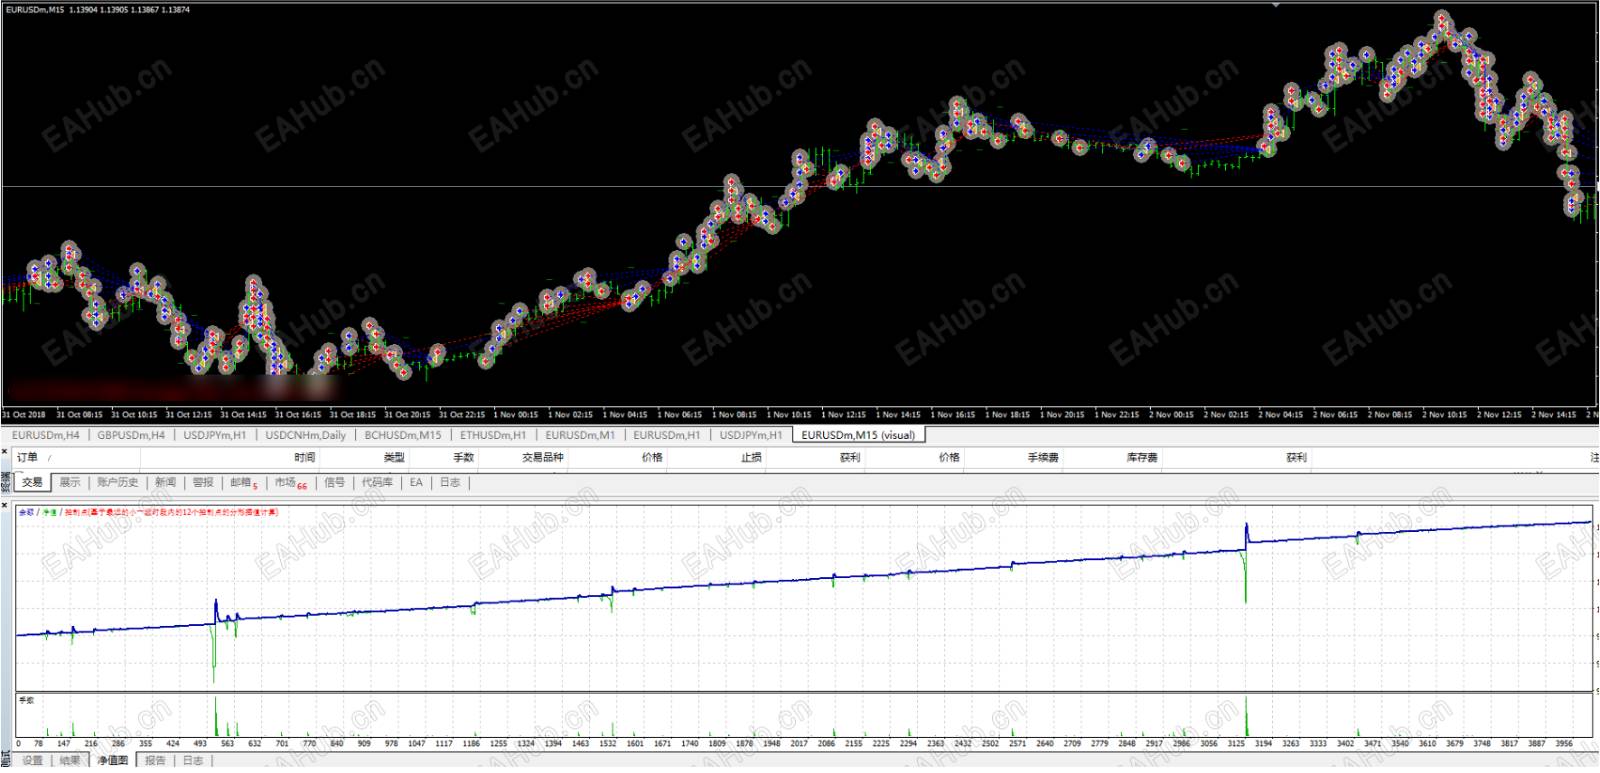Select the USDCNHm,Daily chart tab
This screenshot has width=1600, height=773.
pos(305,435)
